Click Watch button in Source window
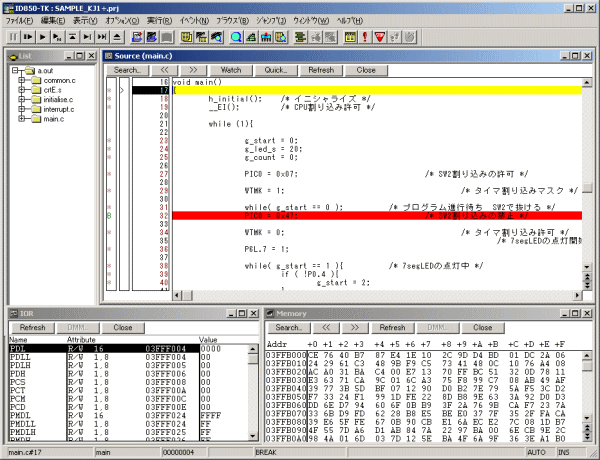Screen dimensions: 600x460 click(x=231, y=70)
